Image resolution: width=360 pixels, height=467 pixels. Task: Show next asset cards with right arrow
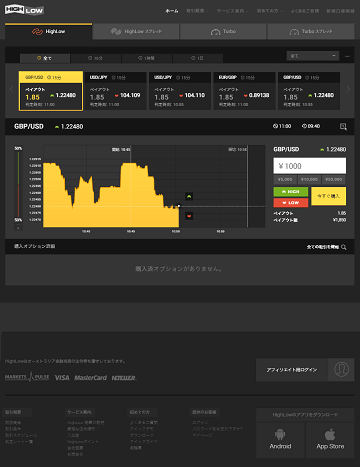click(348, 89)
